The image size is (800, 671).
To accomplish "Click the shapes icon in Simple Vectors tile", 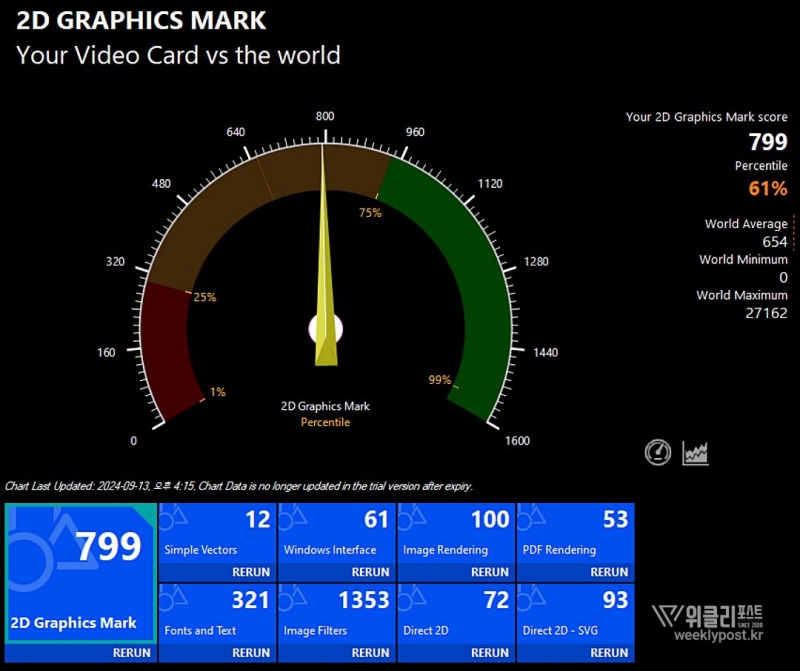I will pos(174,517).
